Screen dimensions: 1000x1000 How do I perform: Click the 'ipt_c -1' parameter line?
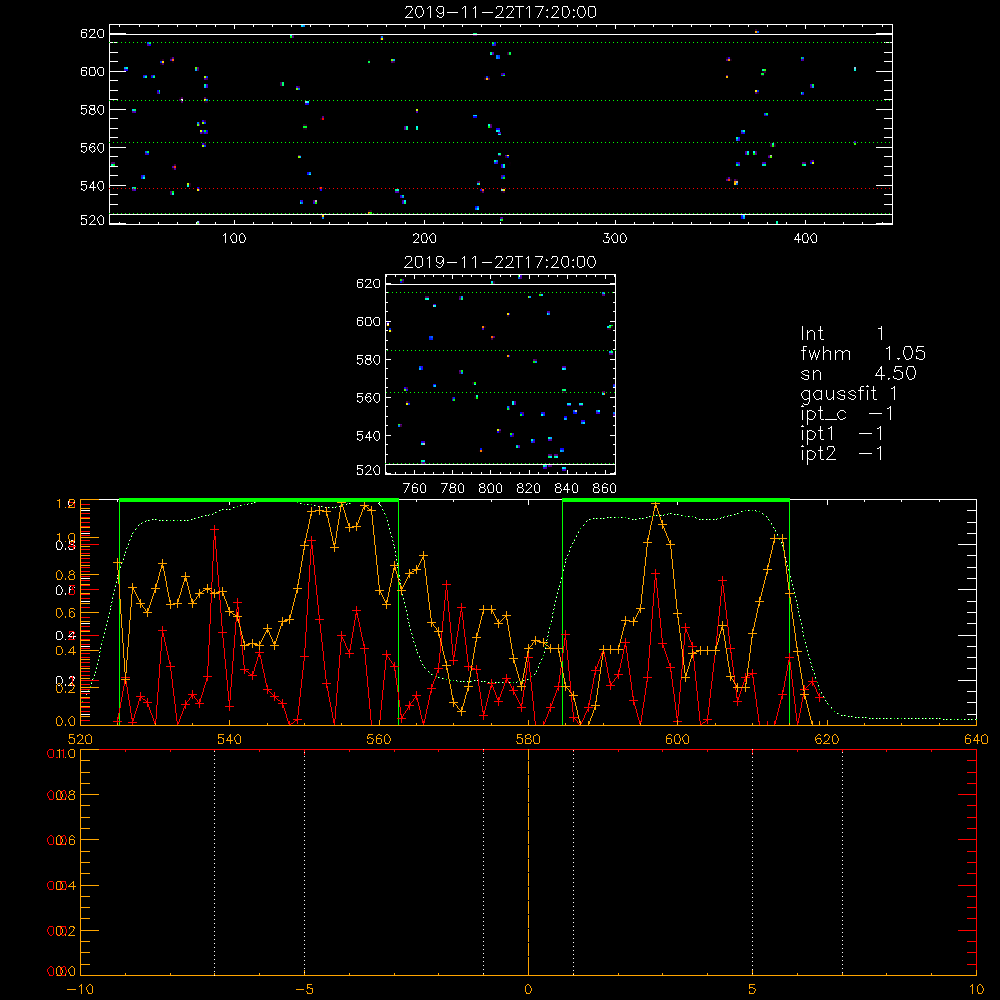[x=847, y=415]
